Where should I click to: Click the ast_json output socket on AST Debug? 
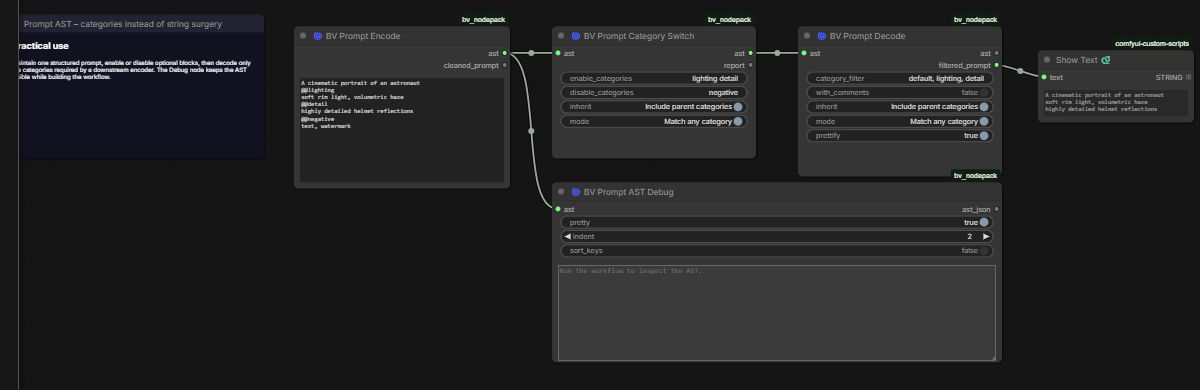tap(997, 209)
